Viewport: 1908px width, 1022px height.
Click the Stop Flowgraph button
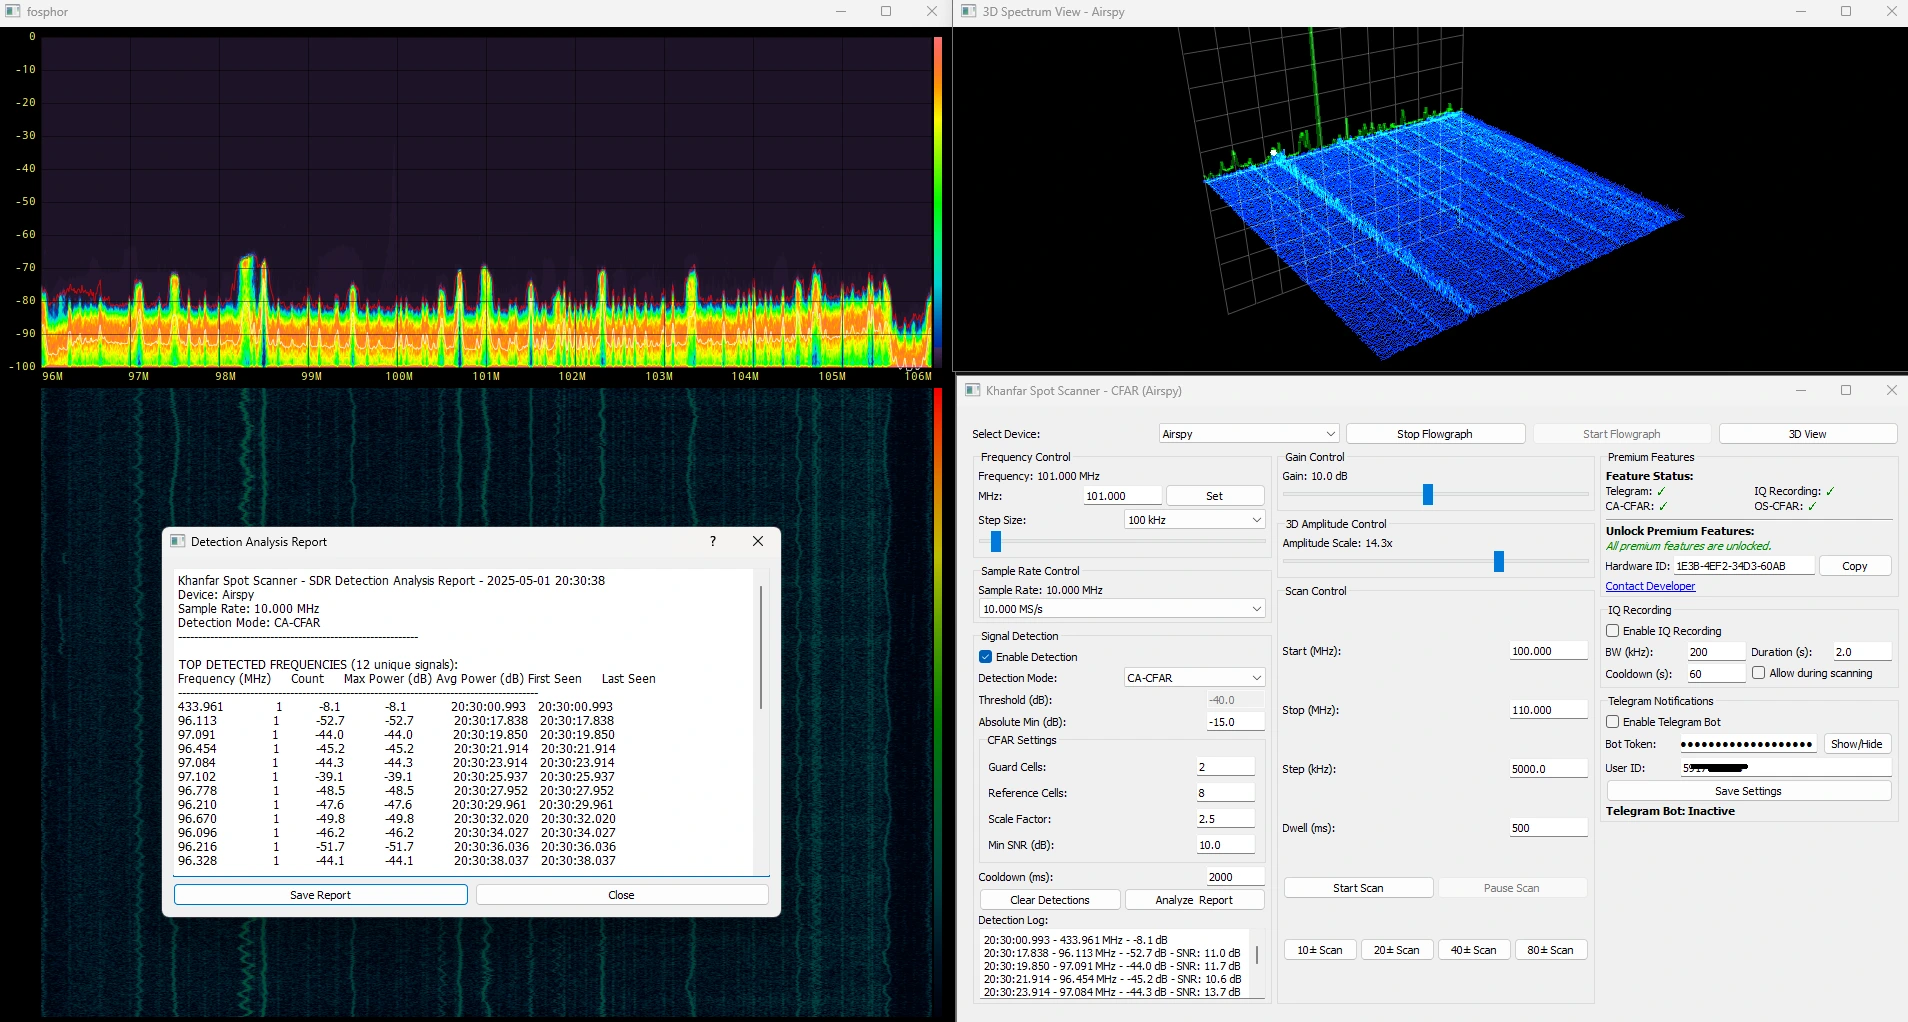(x=1435, y=434)
